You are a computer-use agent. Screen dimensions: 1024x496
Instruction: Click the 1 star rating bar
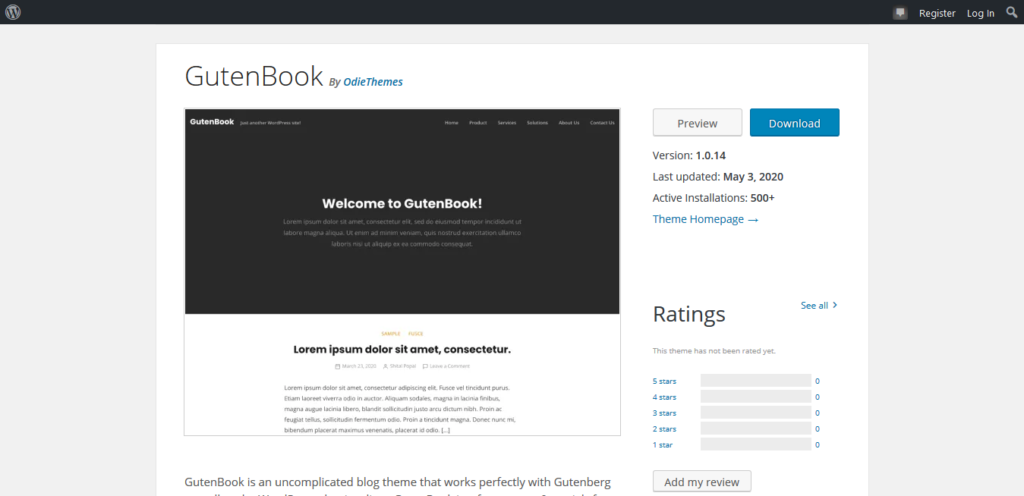coord(756,444)
